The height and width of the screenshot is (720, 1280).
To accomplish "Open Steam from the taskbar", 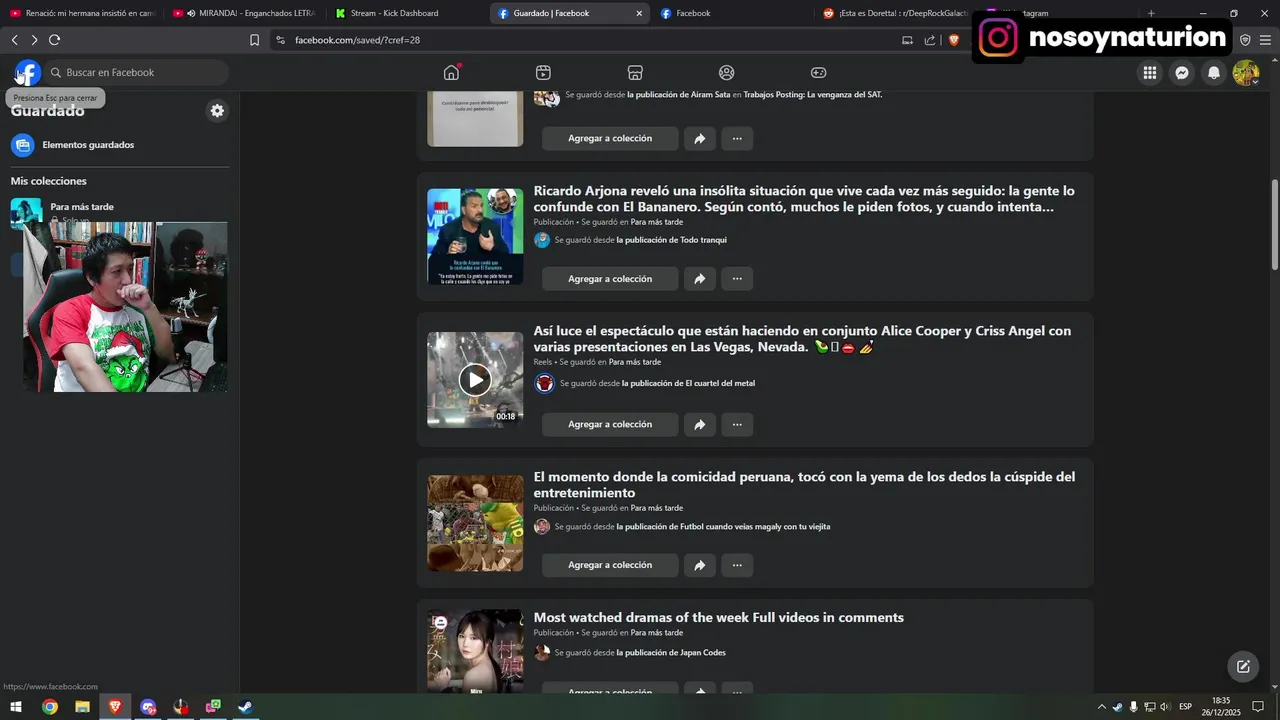I will (245, 707).
